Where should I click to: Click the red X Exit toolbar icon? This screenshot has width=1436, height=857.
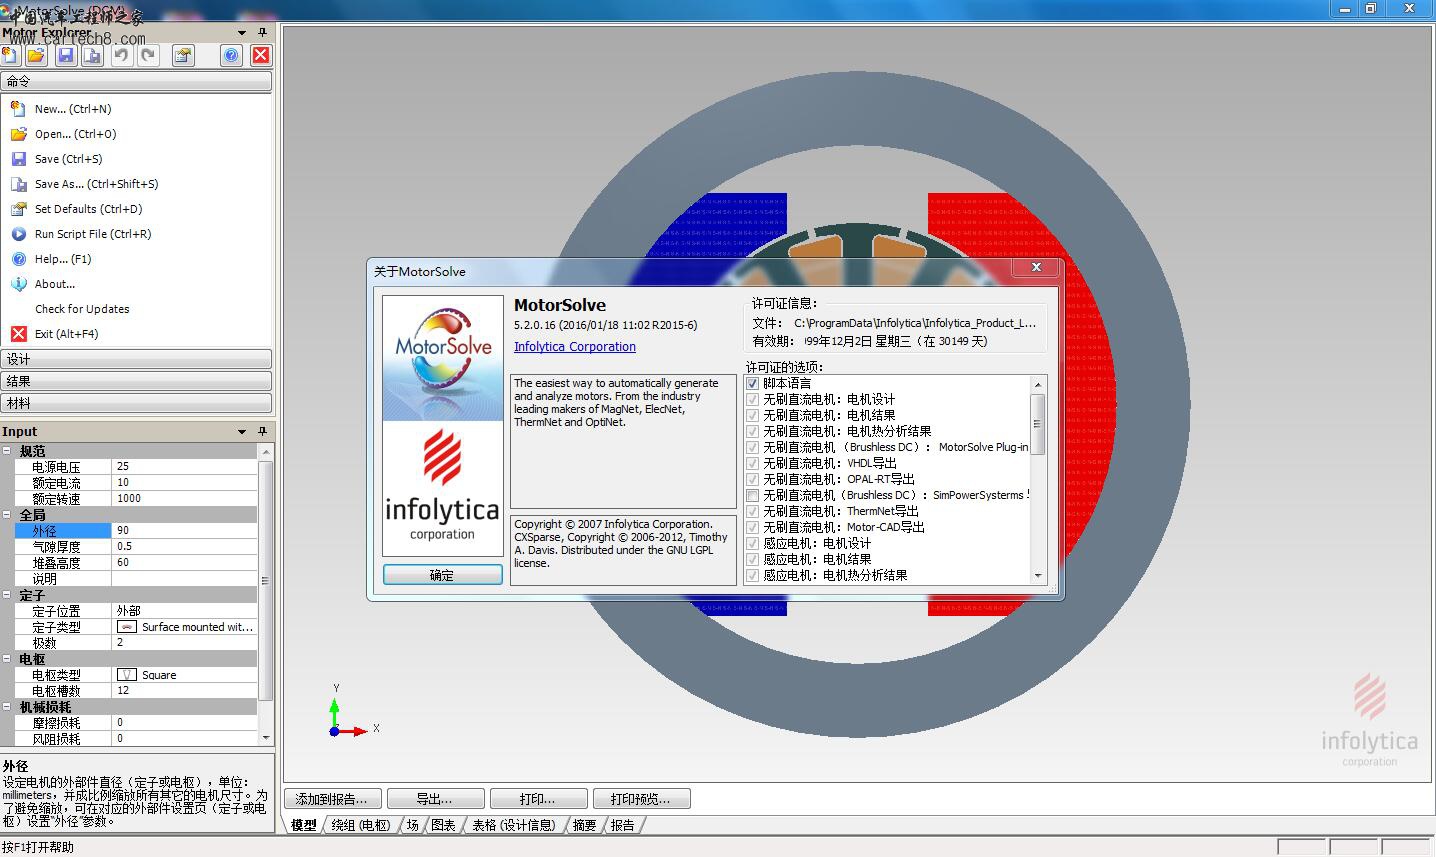(x=261, y=55)
